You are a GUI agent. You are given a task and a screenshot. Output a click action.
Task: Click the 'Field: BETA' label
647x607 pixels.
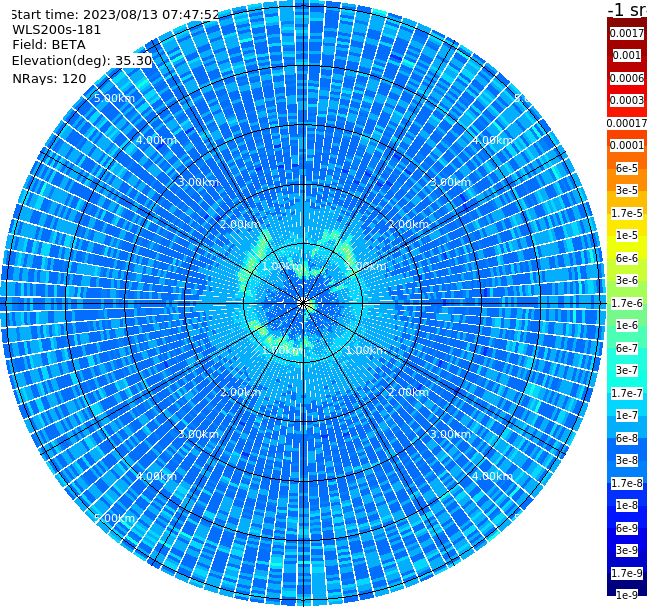49,45
